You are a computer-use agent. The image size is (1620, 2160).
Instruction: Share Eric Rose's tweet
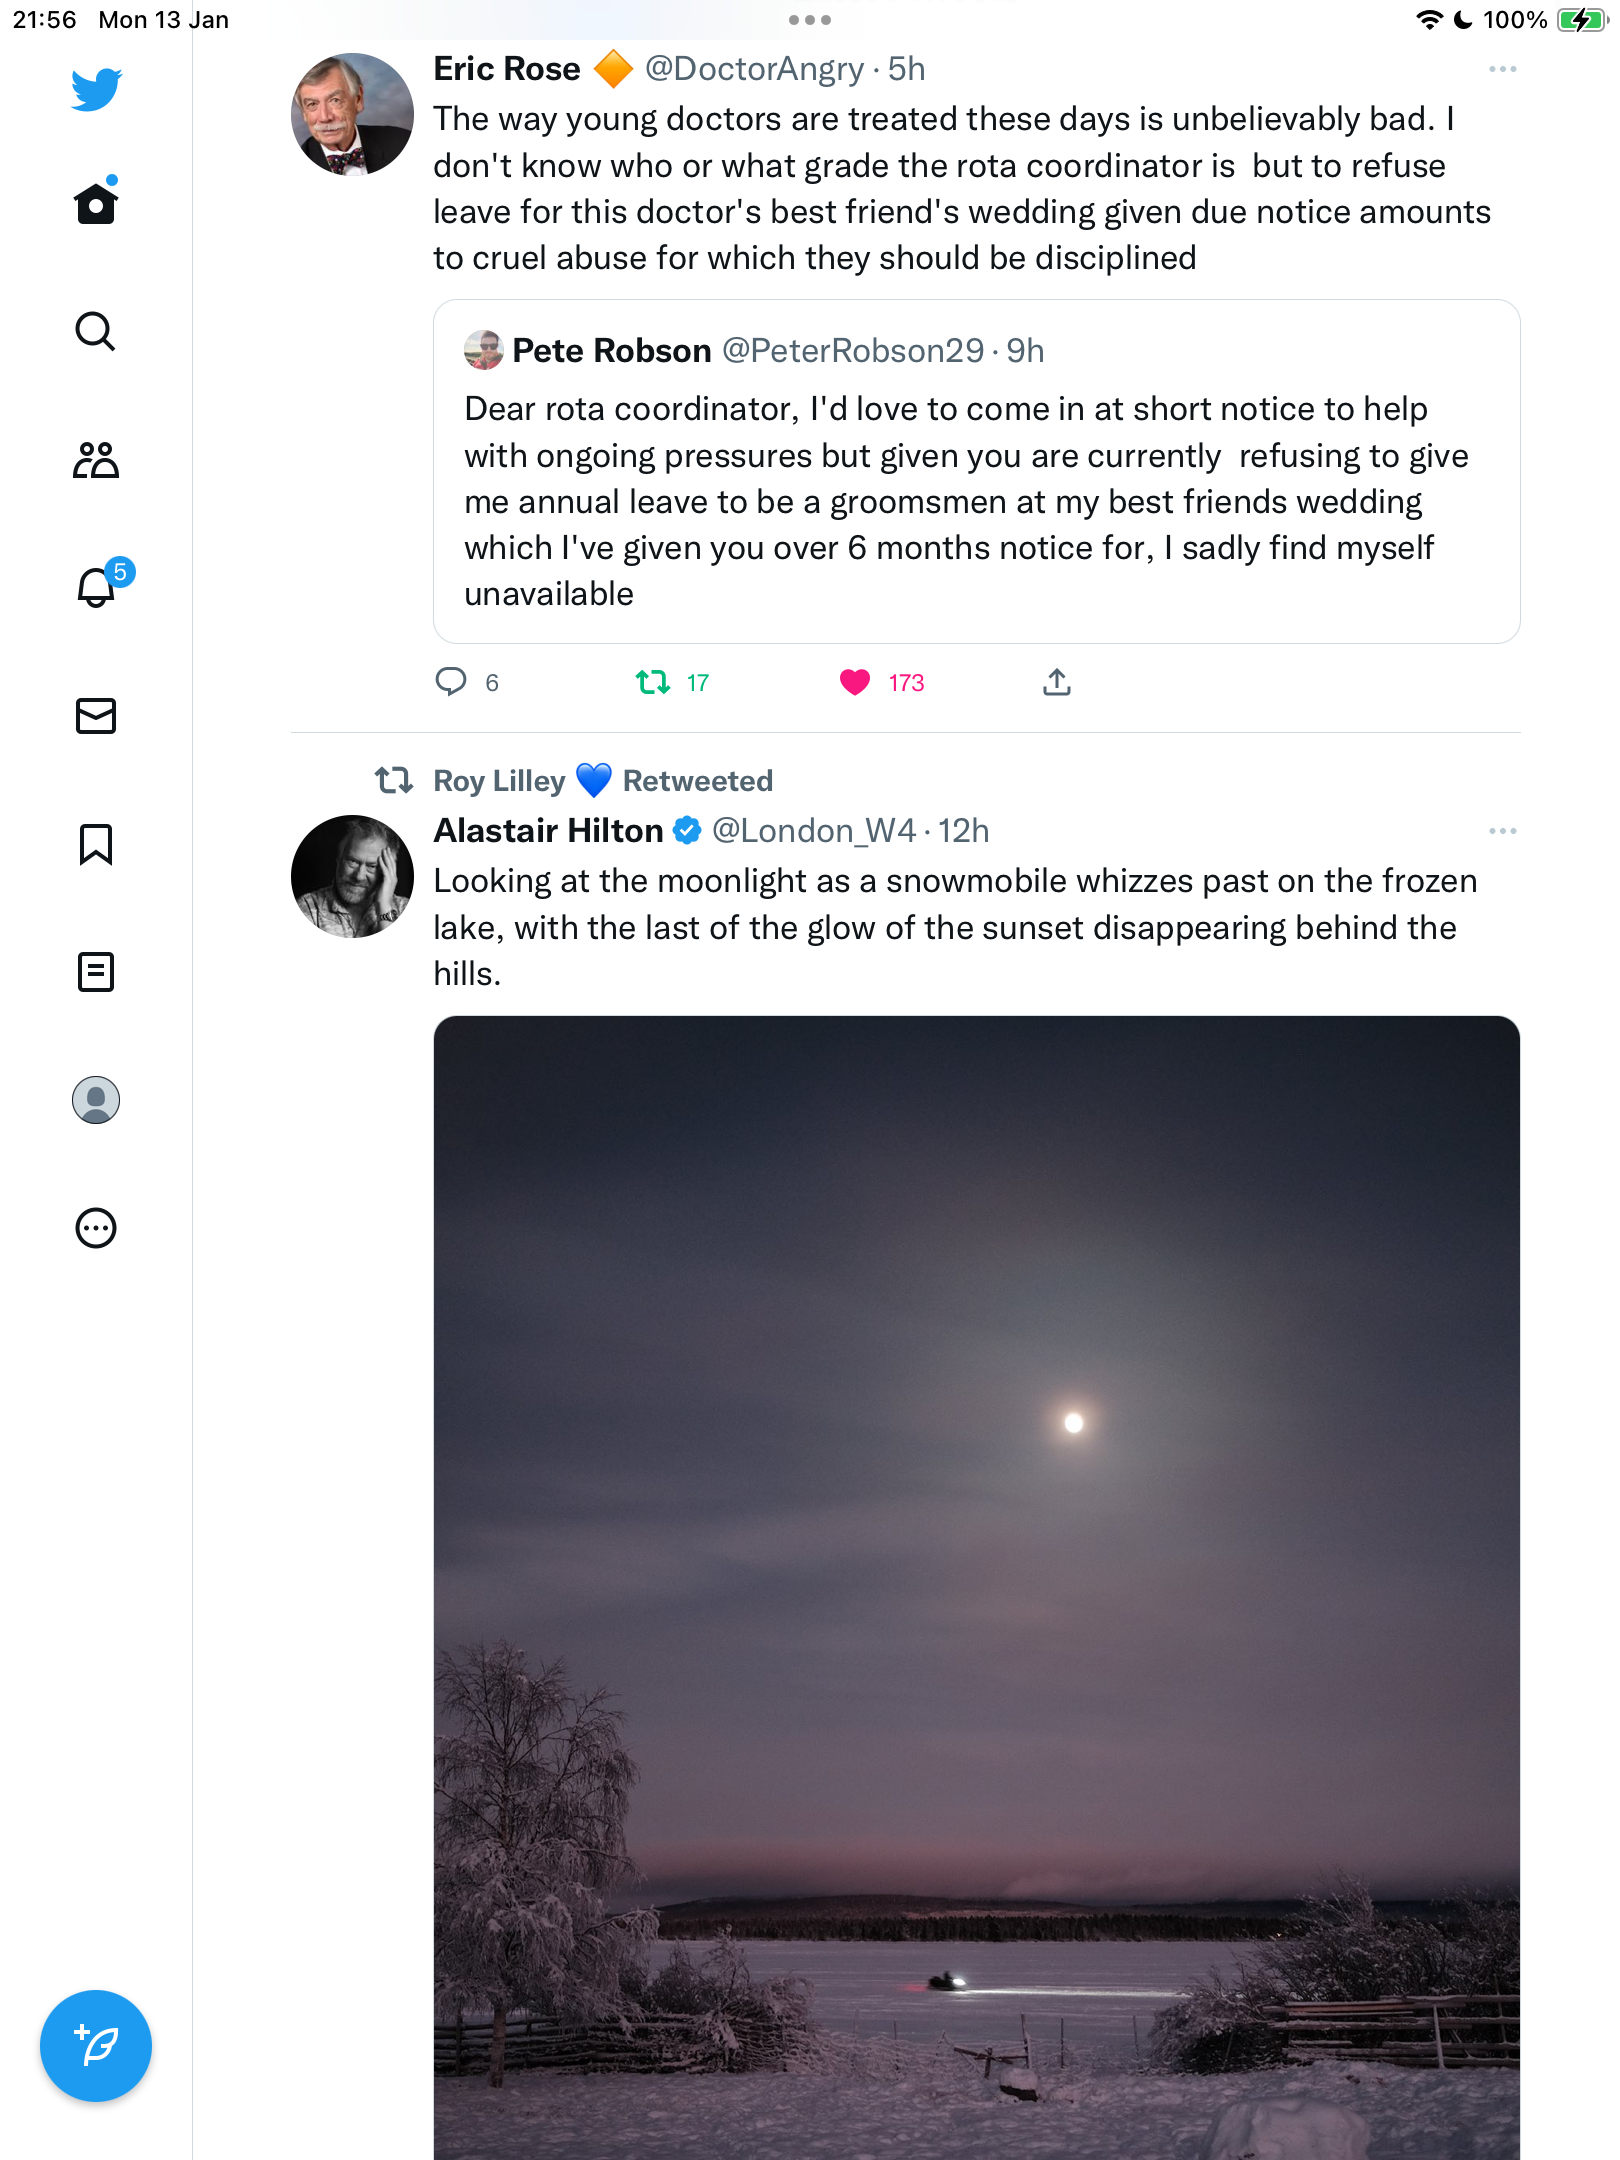click(1057, 683)
